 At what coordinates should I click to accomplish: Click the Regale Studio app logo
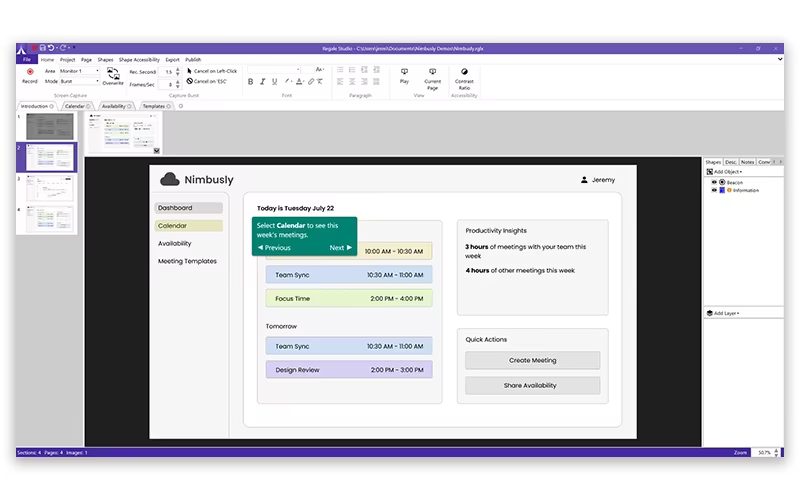click(x=21, y=49)
